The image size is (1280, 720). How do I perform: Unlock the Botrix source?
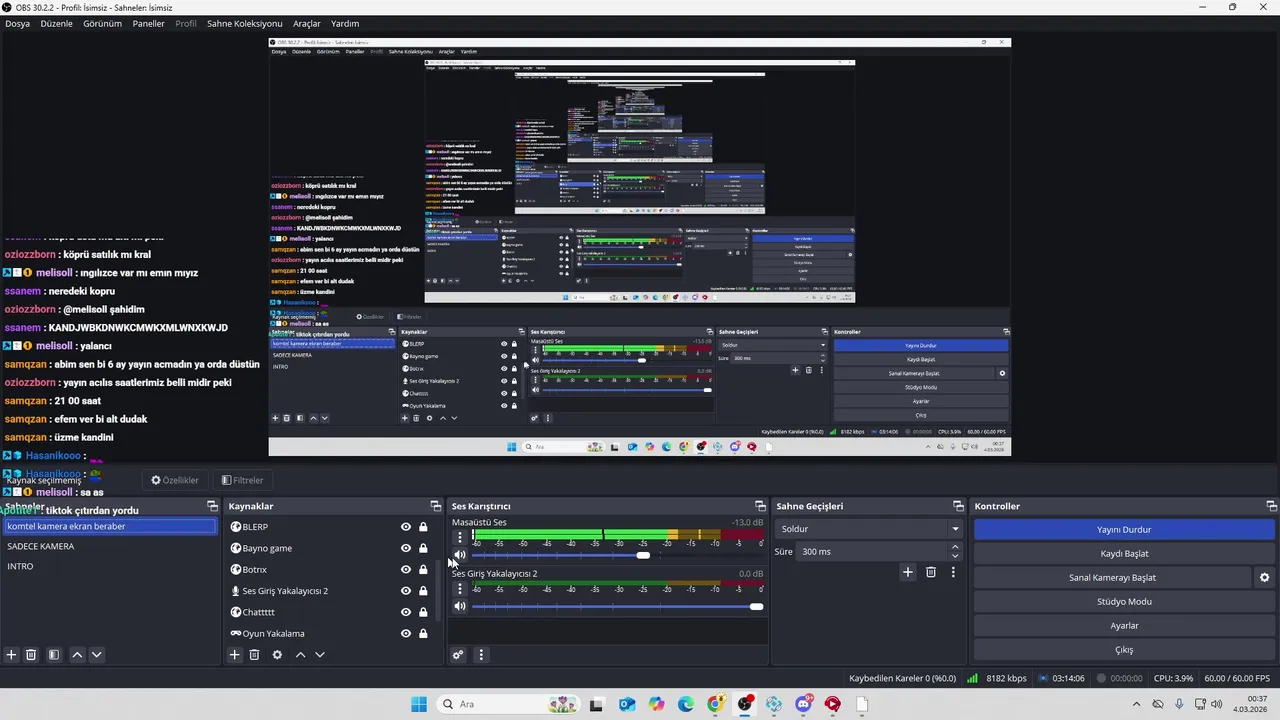click(423, 570)
